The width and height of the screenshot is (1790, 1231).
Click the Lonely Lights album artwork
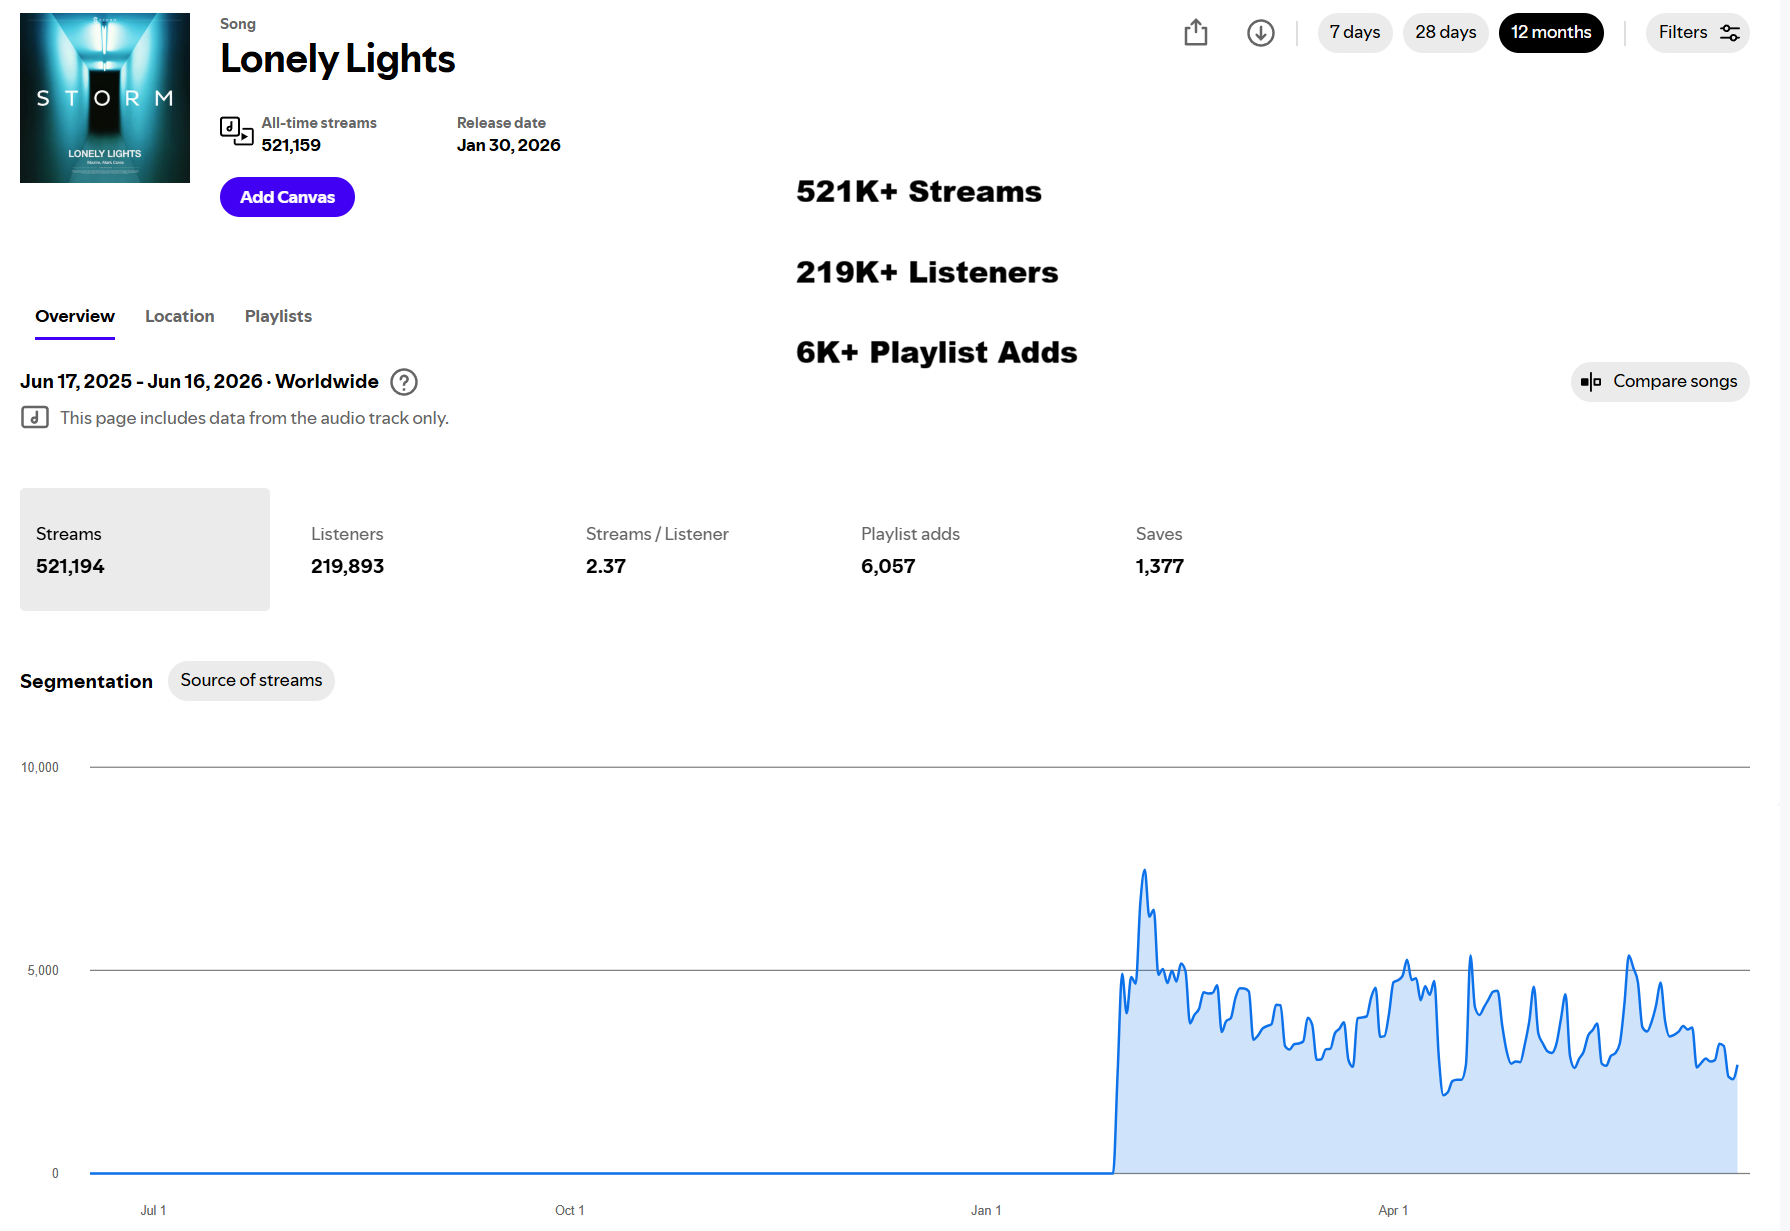coord(105,98)
